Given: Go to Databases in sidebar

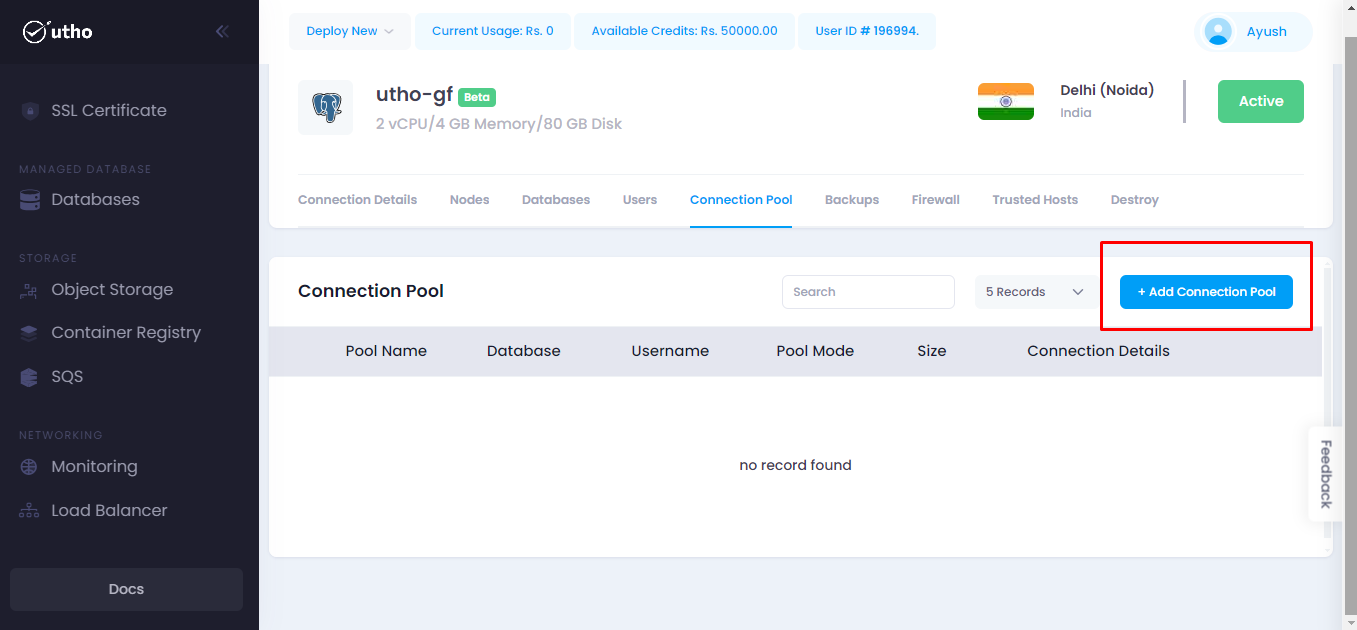Looking at the screenshot, I should click(x=96, y=200).
